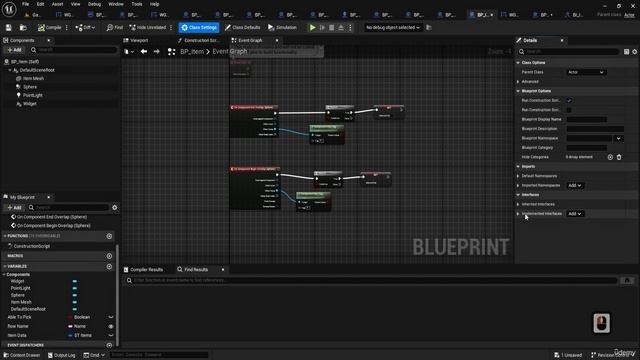Select Item Mesh component in tree
Viewport: 640px width, 360px height.
[33, 78]
